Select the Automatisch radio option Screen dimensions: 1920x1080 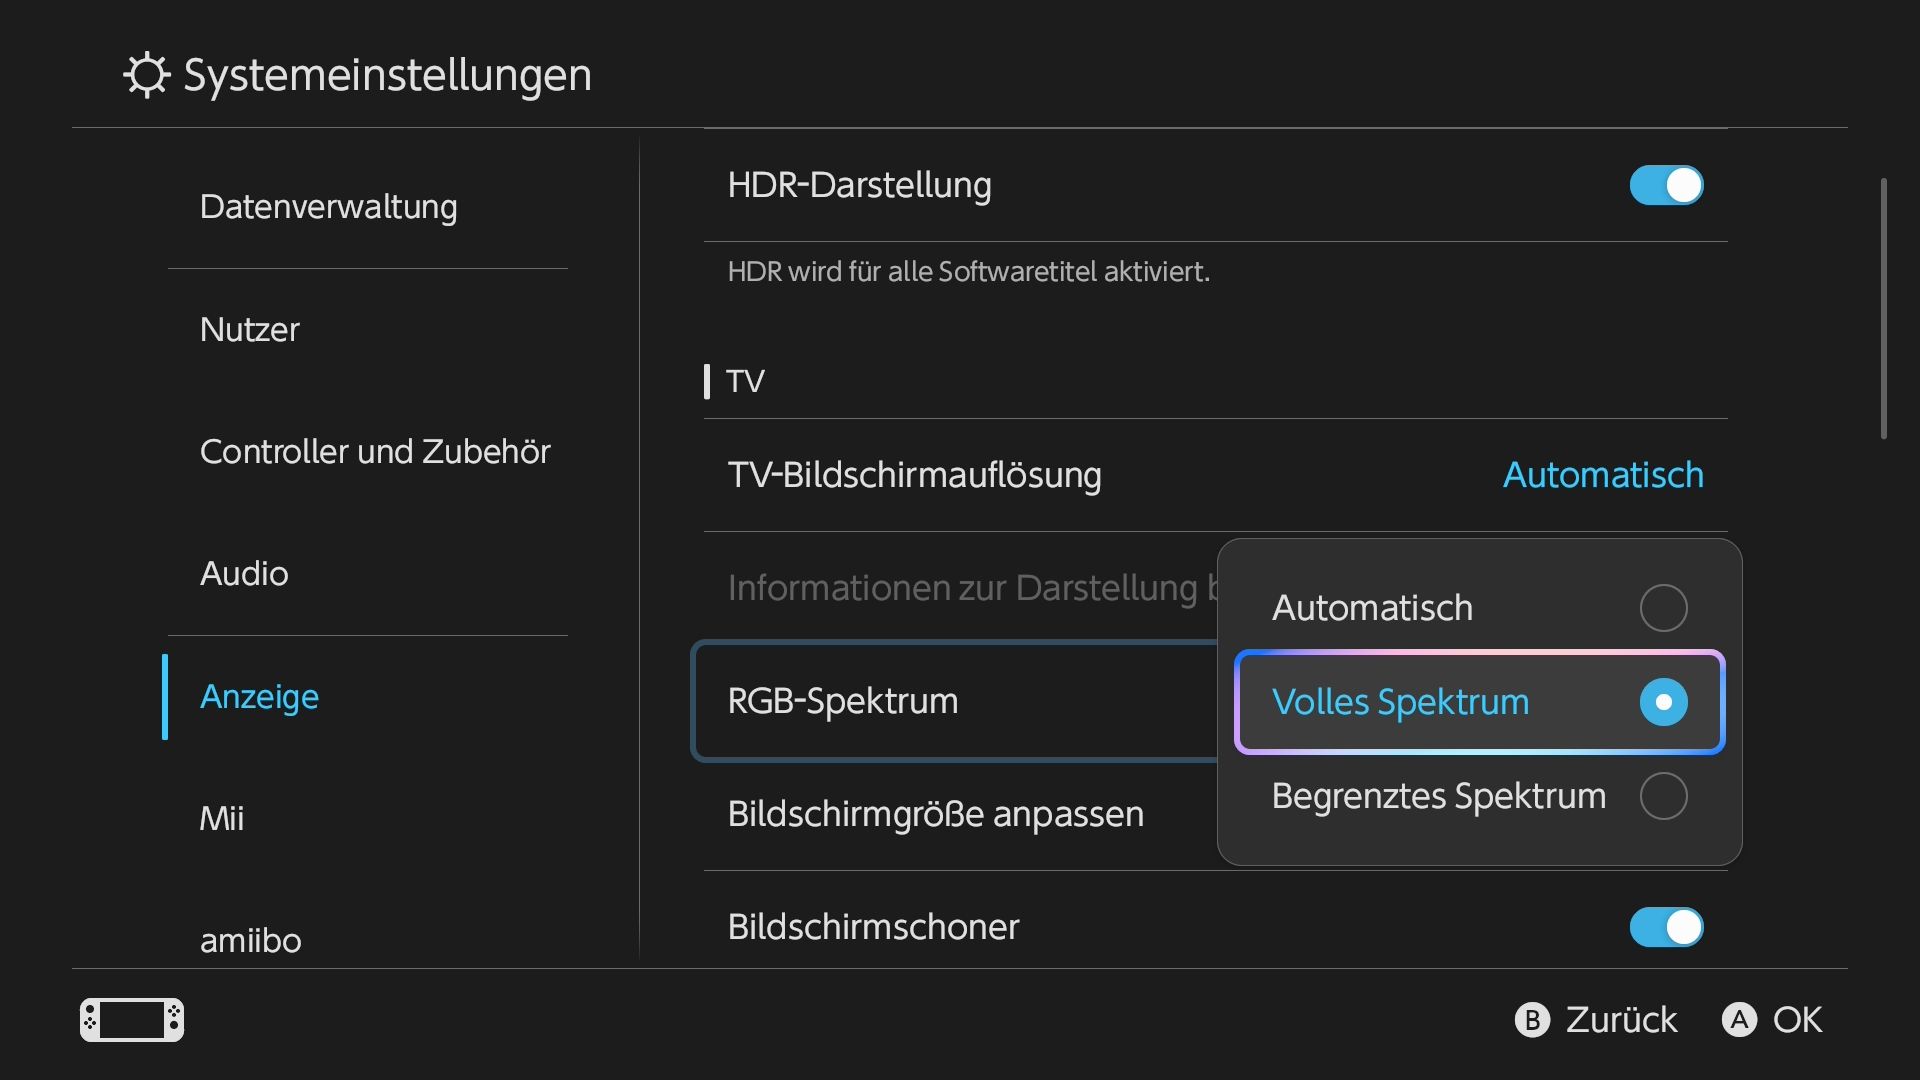click(x=1479, y=608)
